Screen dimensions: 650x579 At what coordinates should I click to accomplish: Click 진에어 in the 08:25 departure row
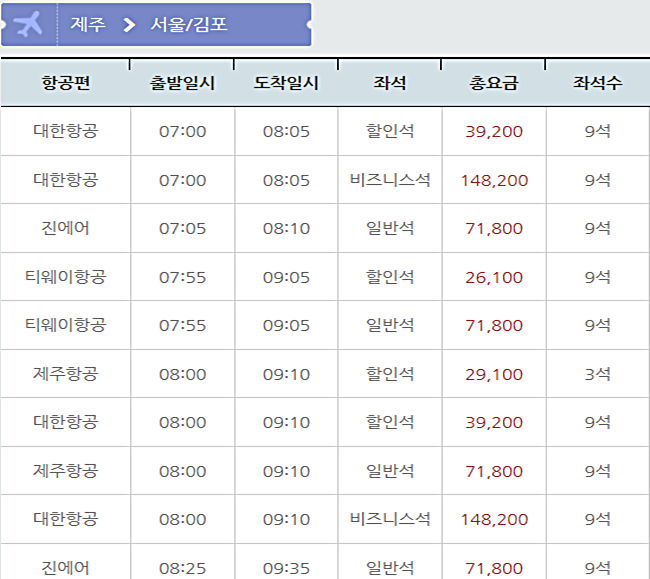coord(65,568)
